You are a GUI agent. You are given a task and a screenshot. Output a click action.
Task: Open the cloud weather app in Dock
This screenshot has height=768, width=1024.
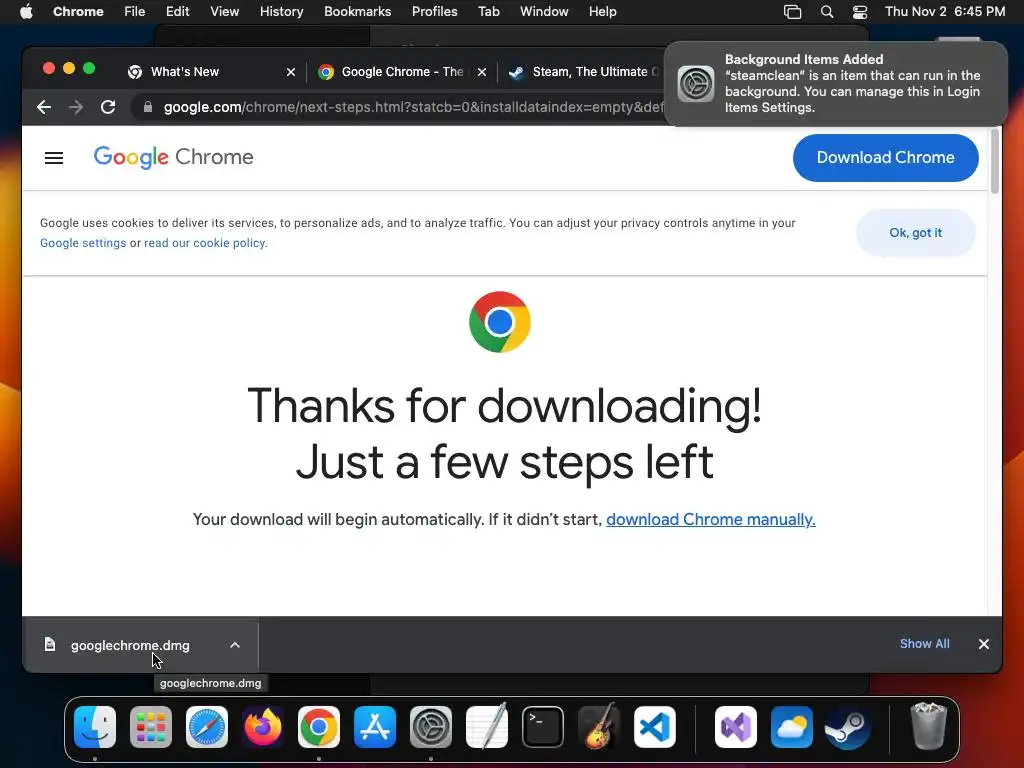(x=792, y=727)
